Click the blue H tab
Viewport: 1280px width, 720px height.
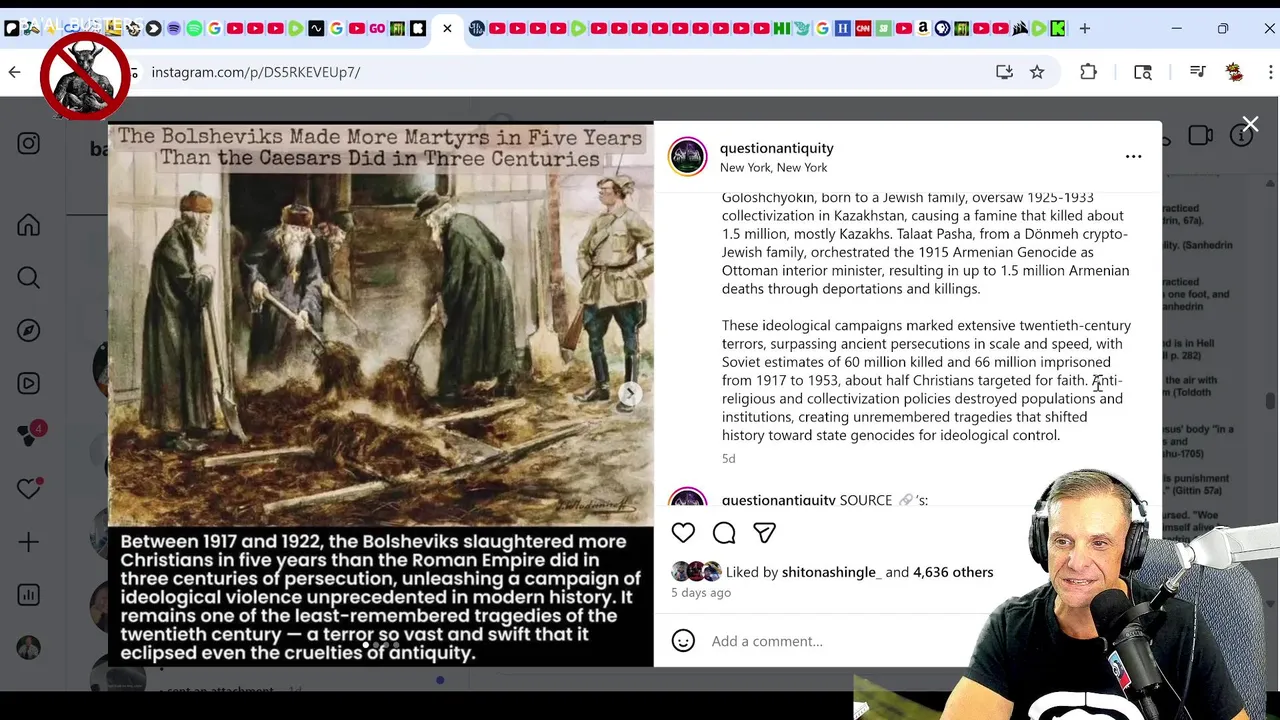842,29
